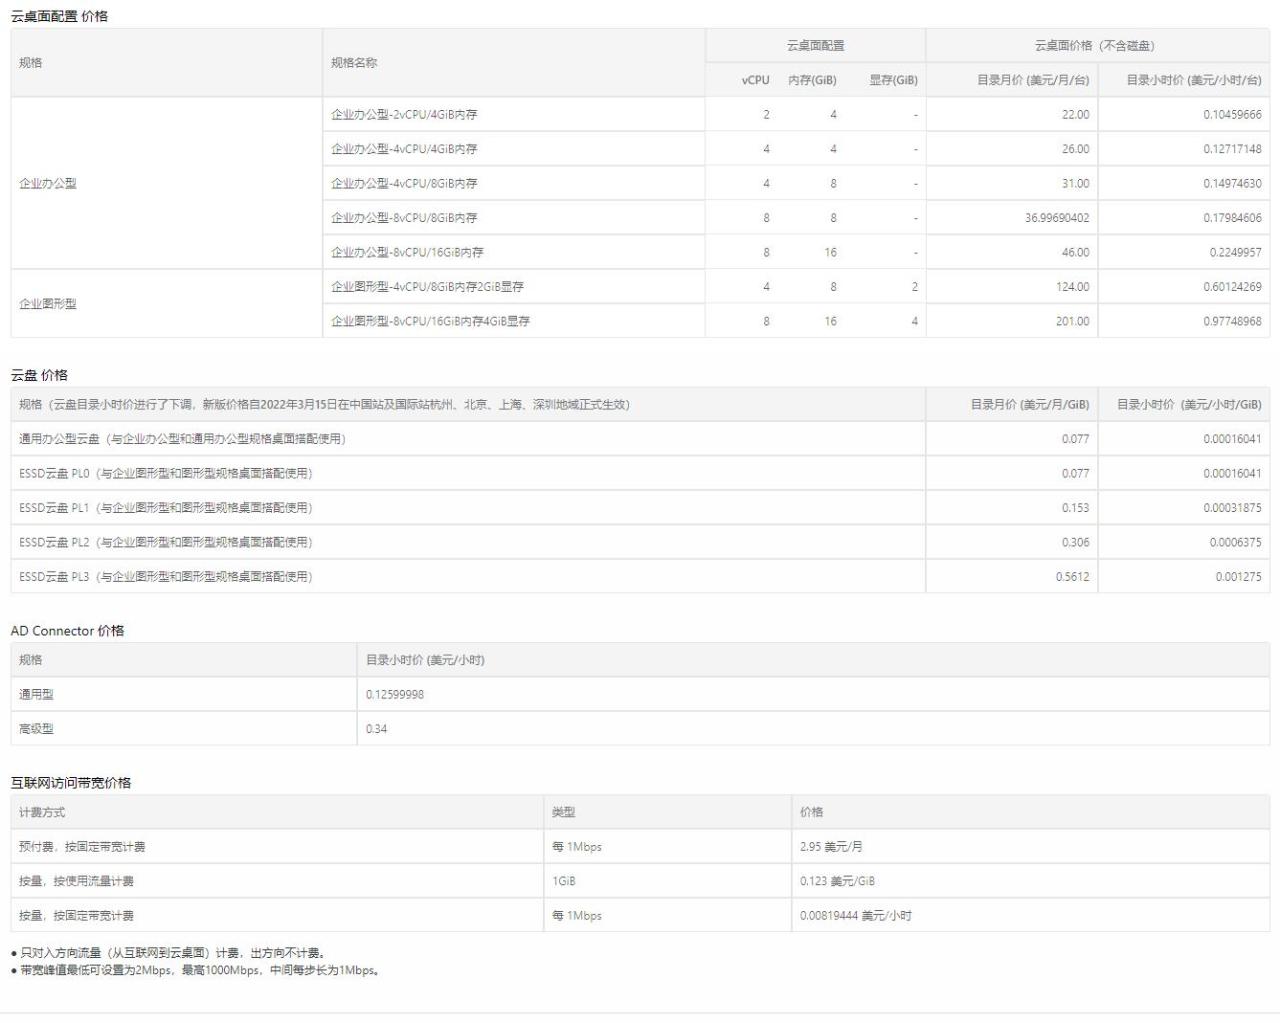Click the monthly price 201.00
Image resolution: width=1280 pixels, height=1023 pixels.
click(1072, 322)
